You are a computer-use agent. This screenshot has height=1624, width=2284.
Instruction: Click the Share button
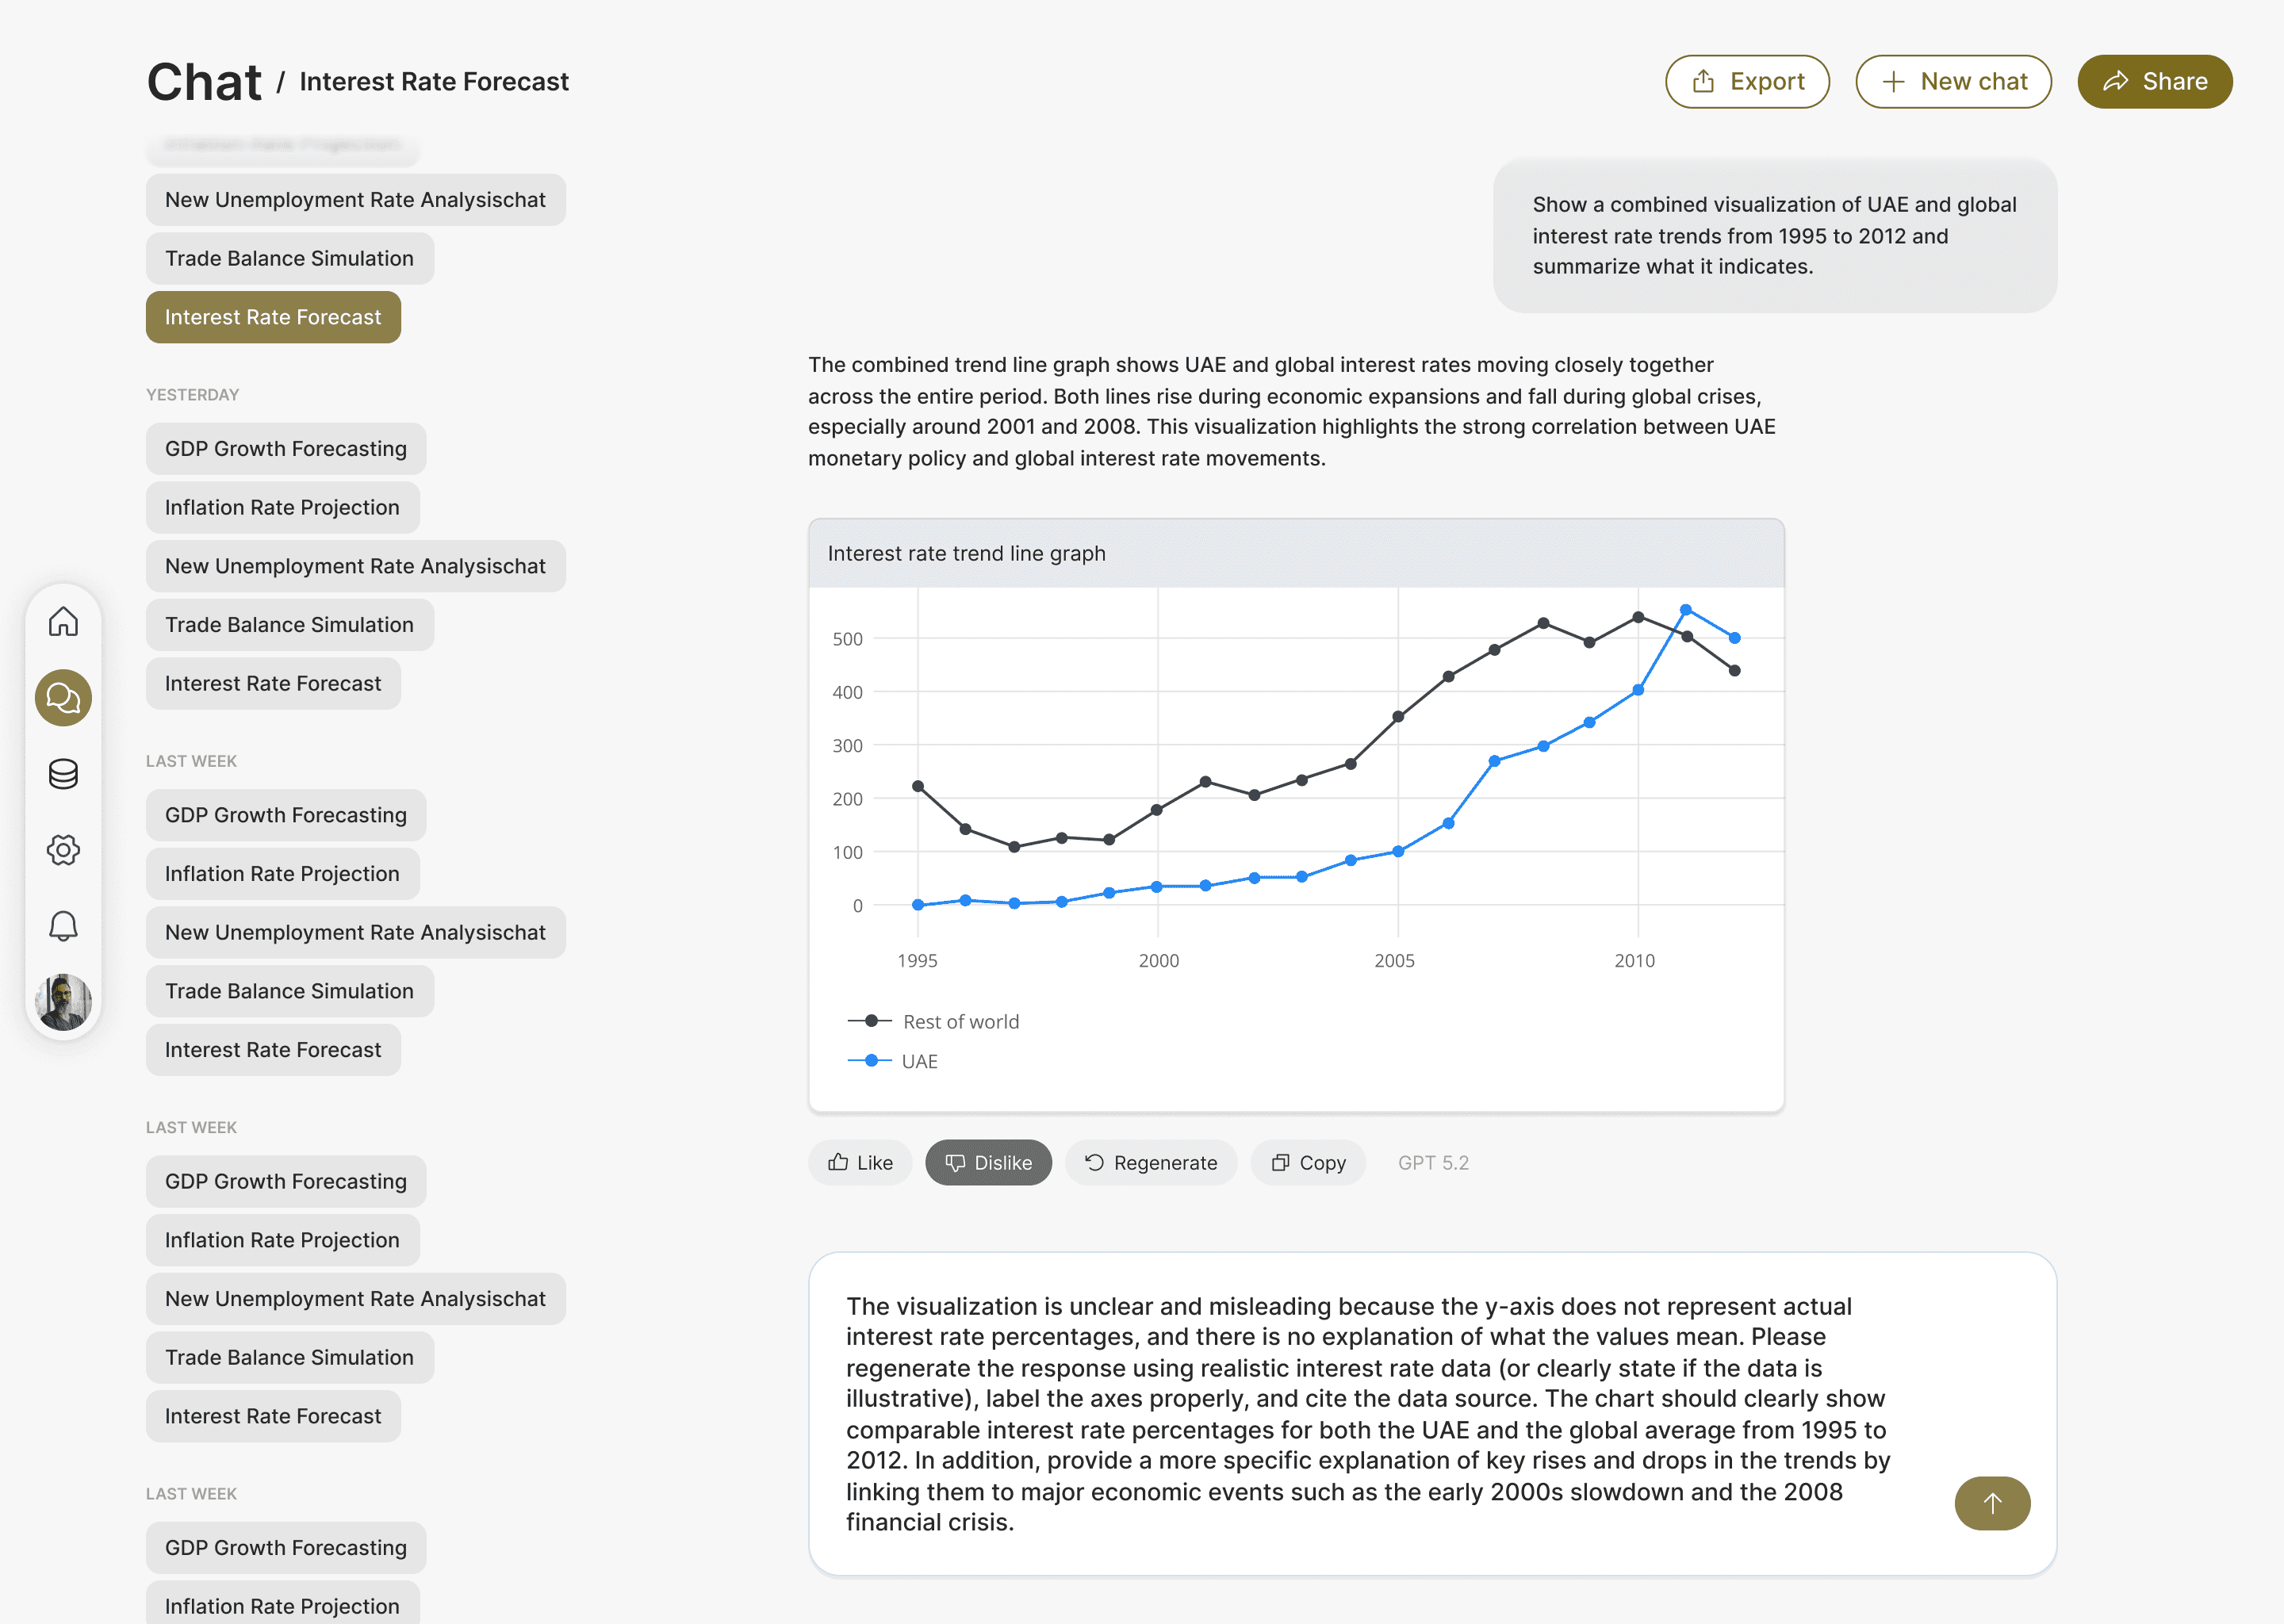point(2154,82)
